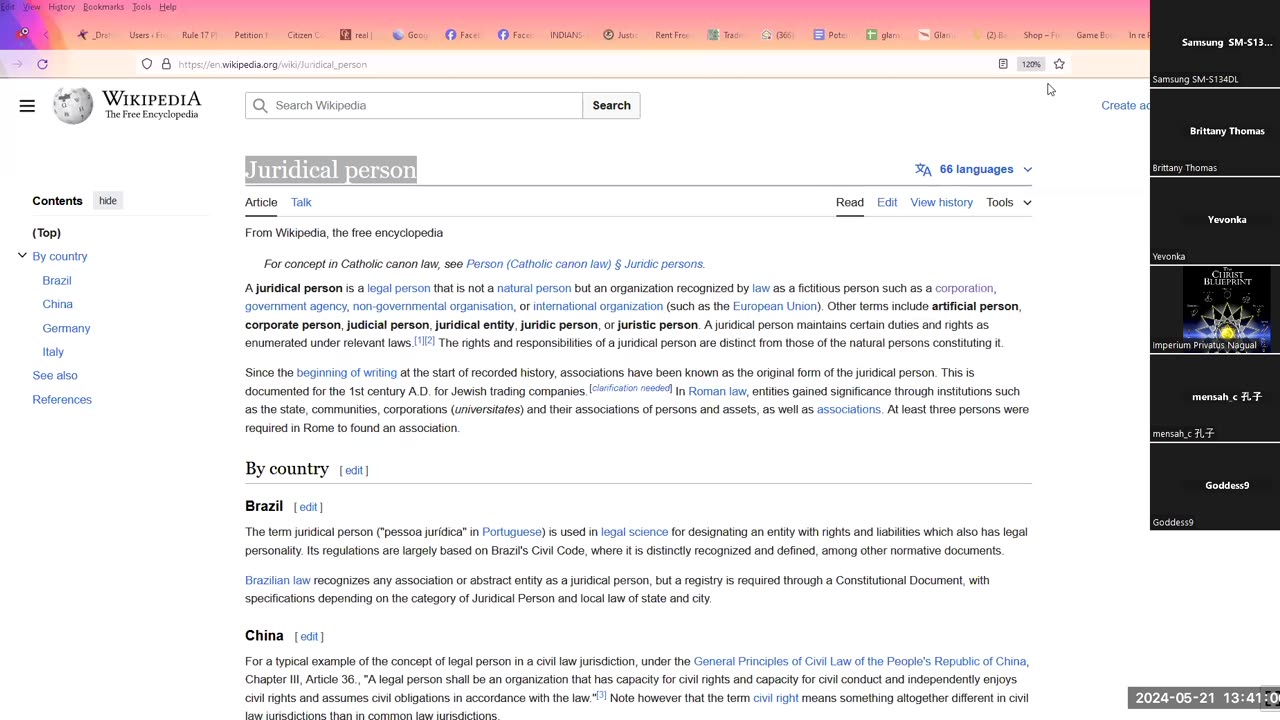Open the article Tools dropdown

pos(1008,202)
